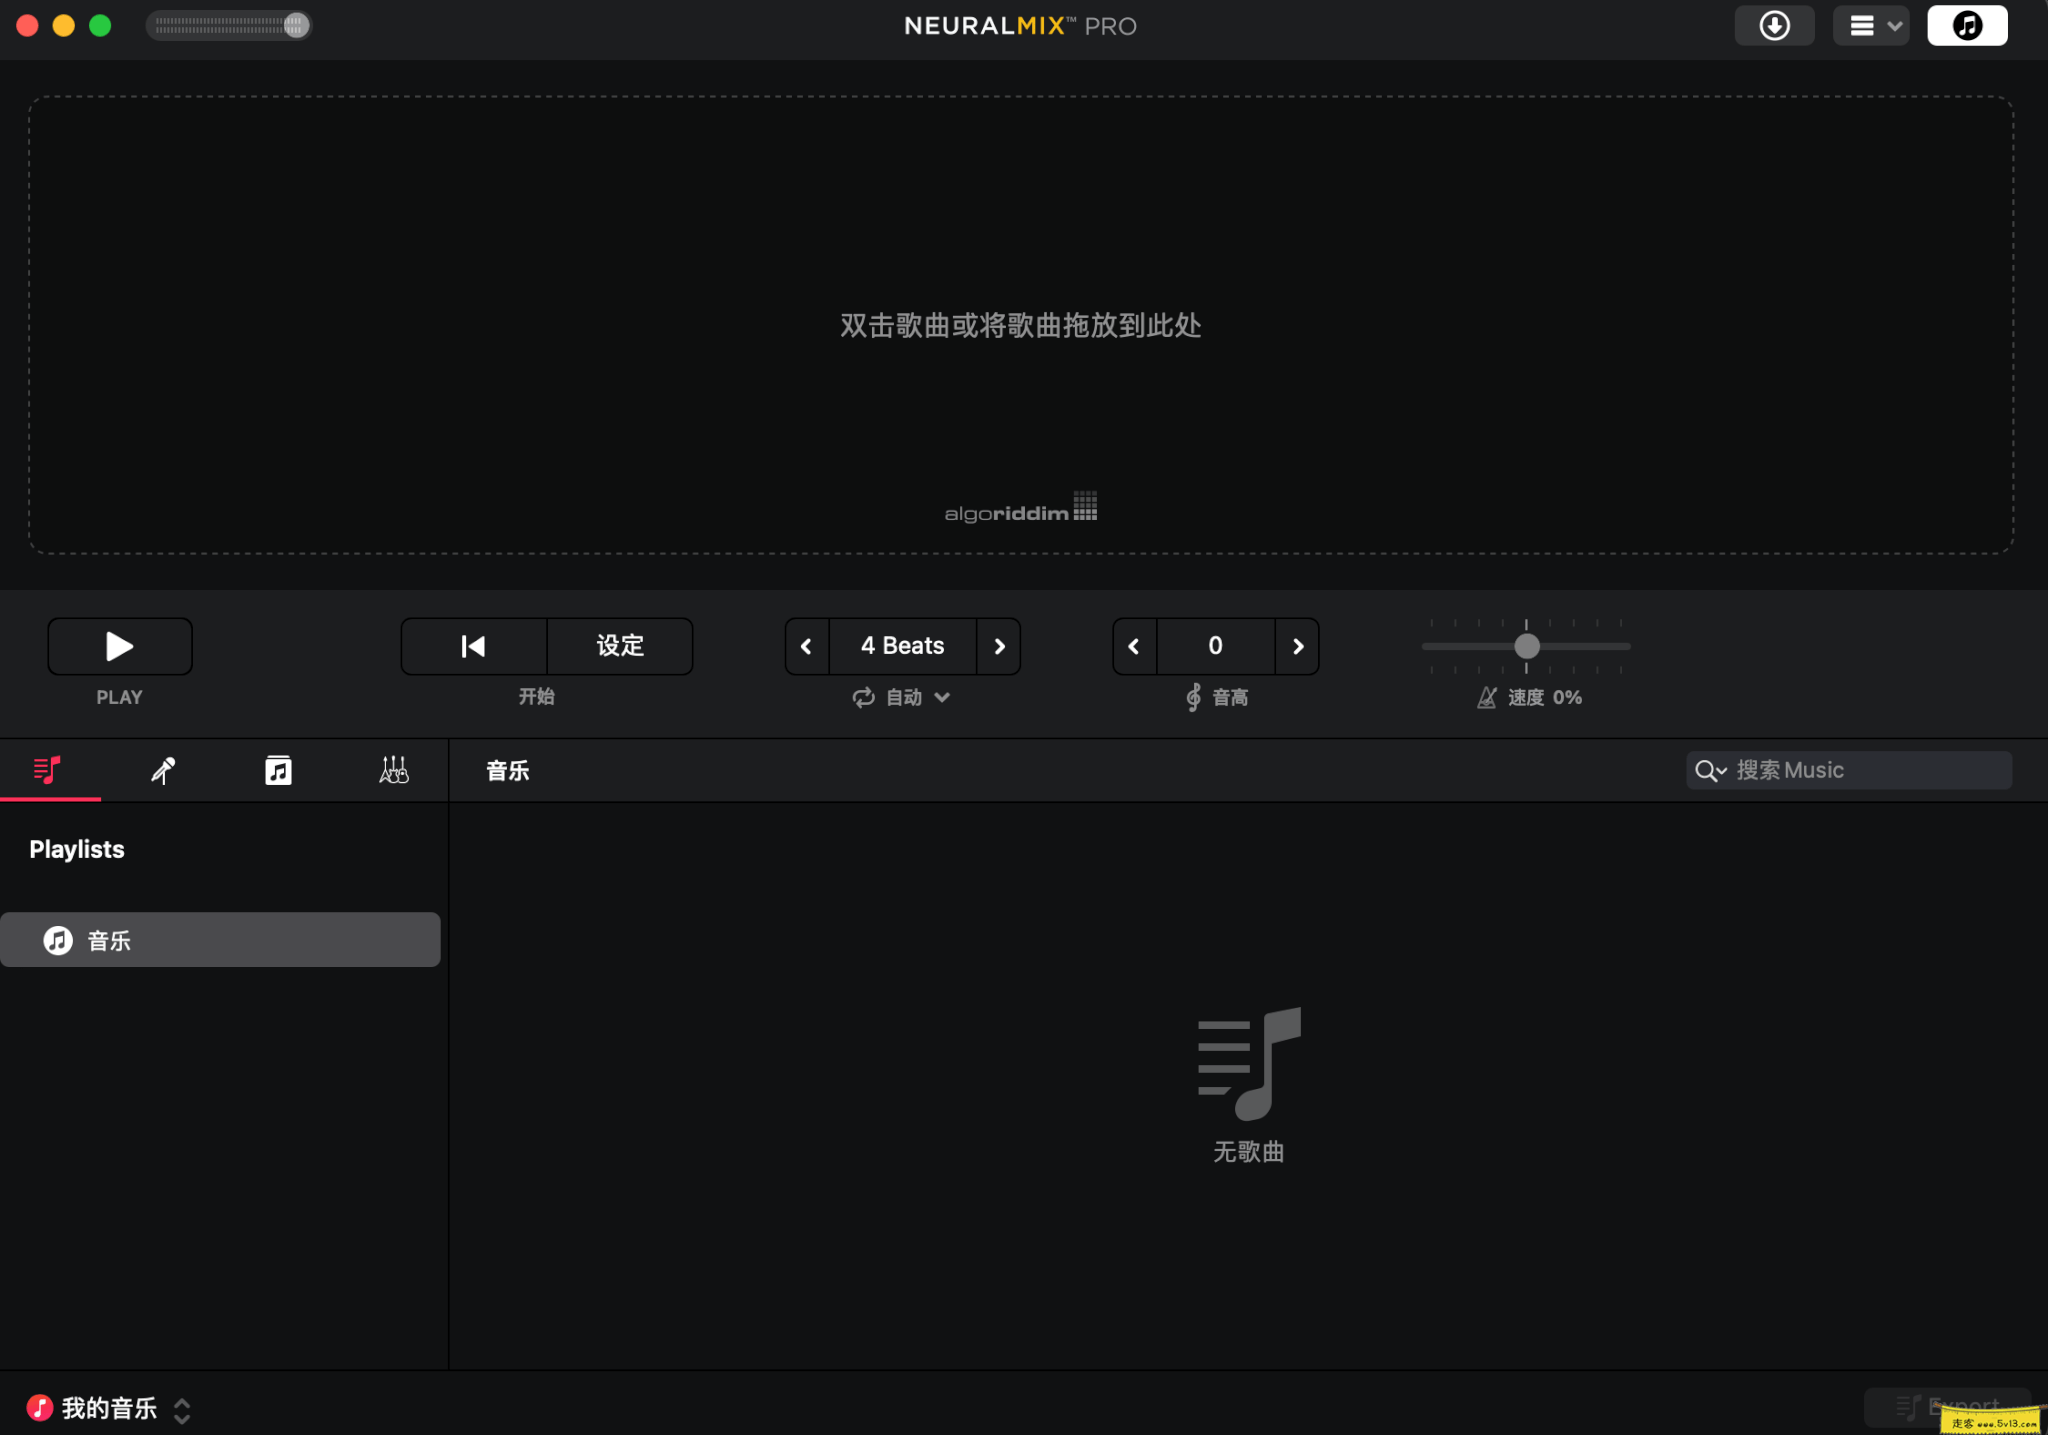This screenshot has height=1435, width=2048.
Task: Select the albums tab icon
Action: (277, 769)
